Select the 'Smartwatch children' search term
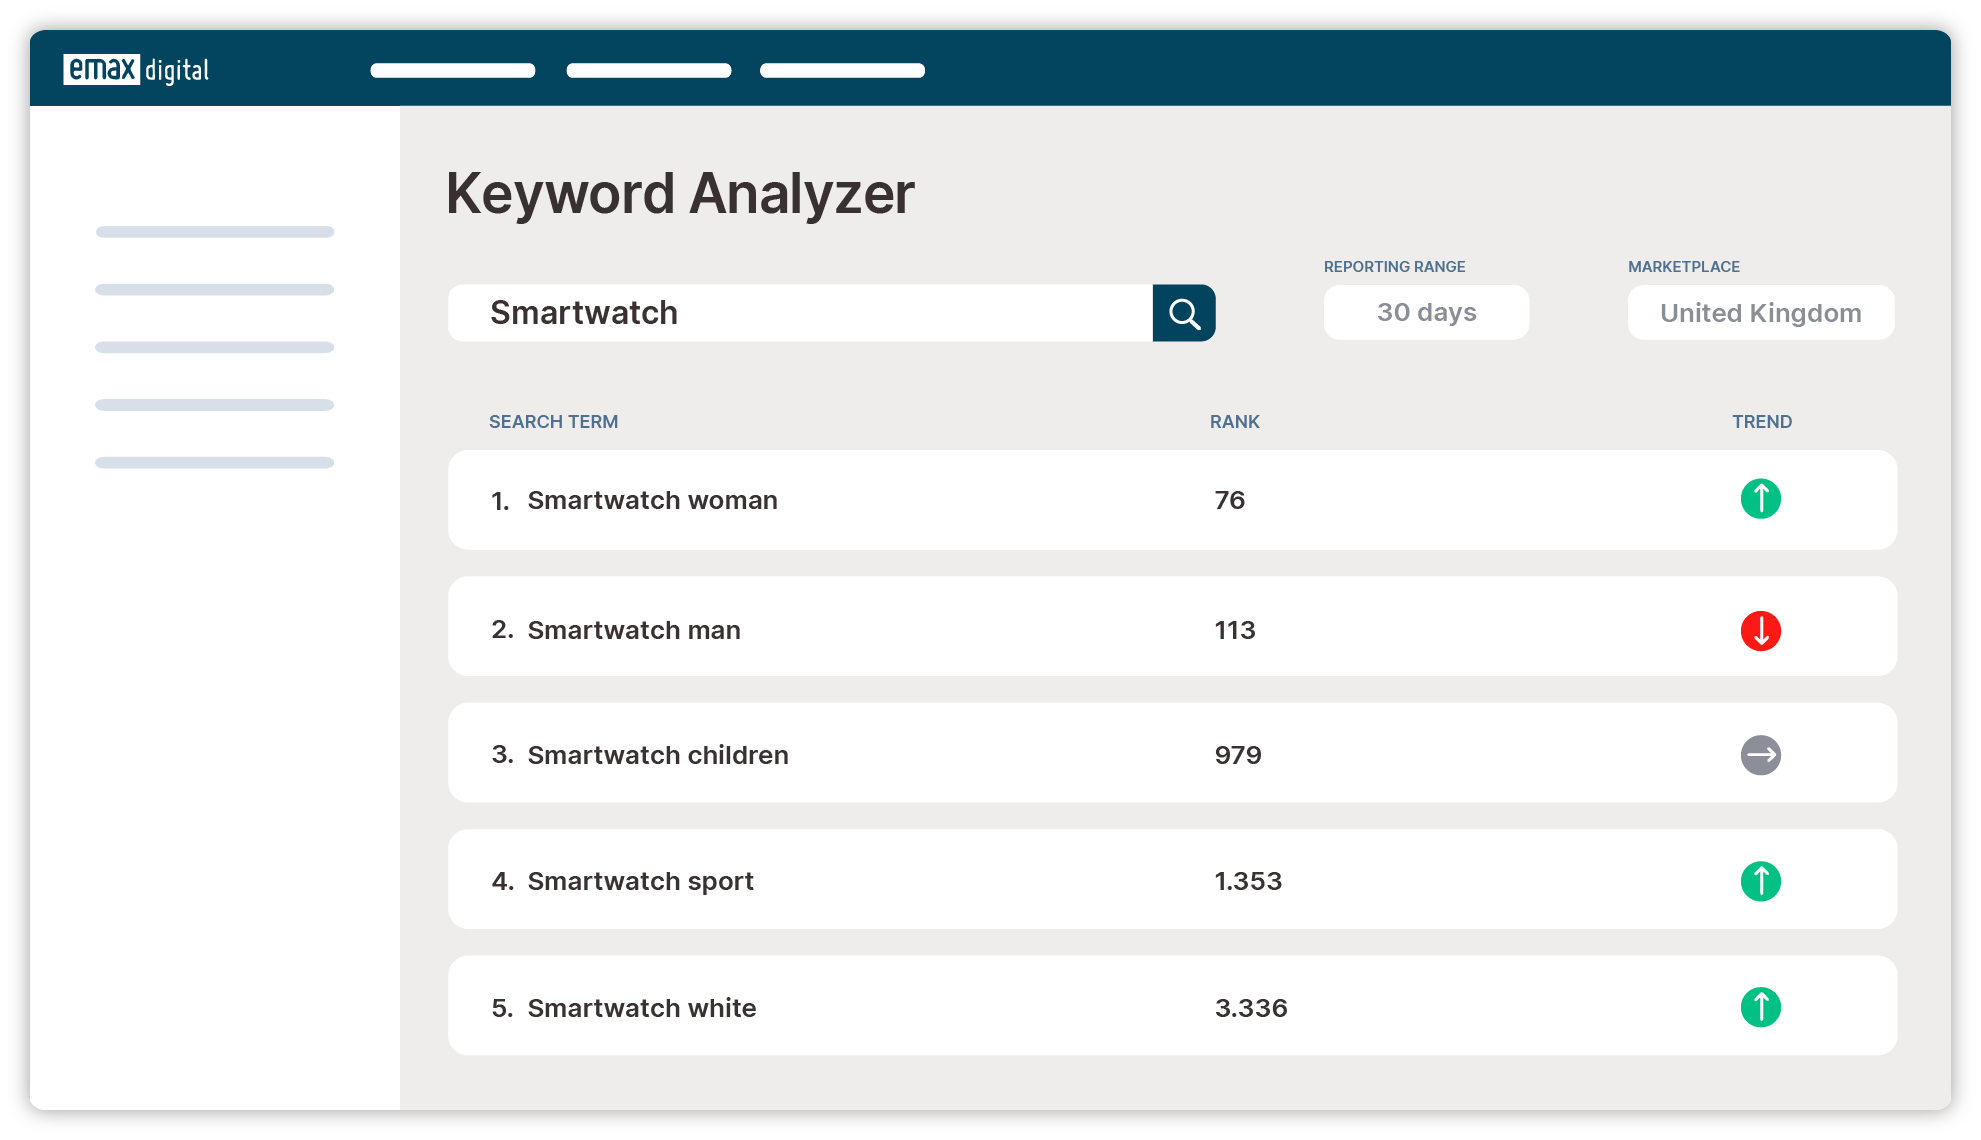Image resolution: width=1981 pixels, height=1140 pixels. [658, 755]
